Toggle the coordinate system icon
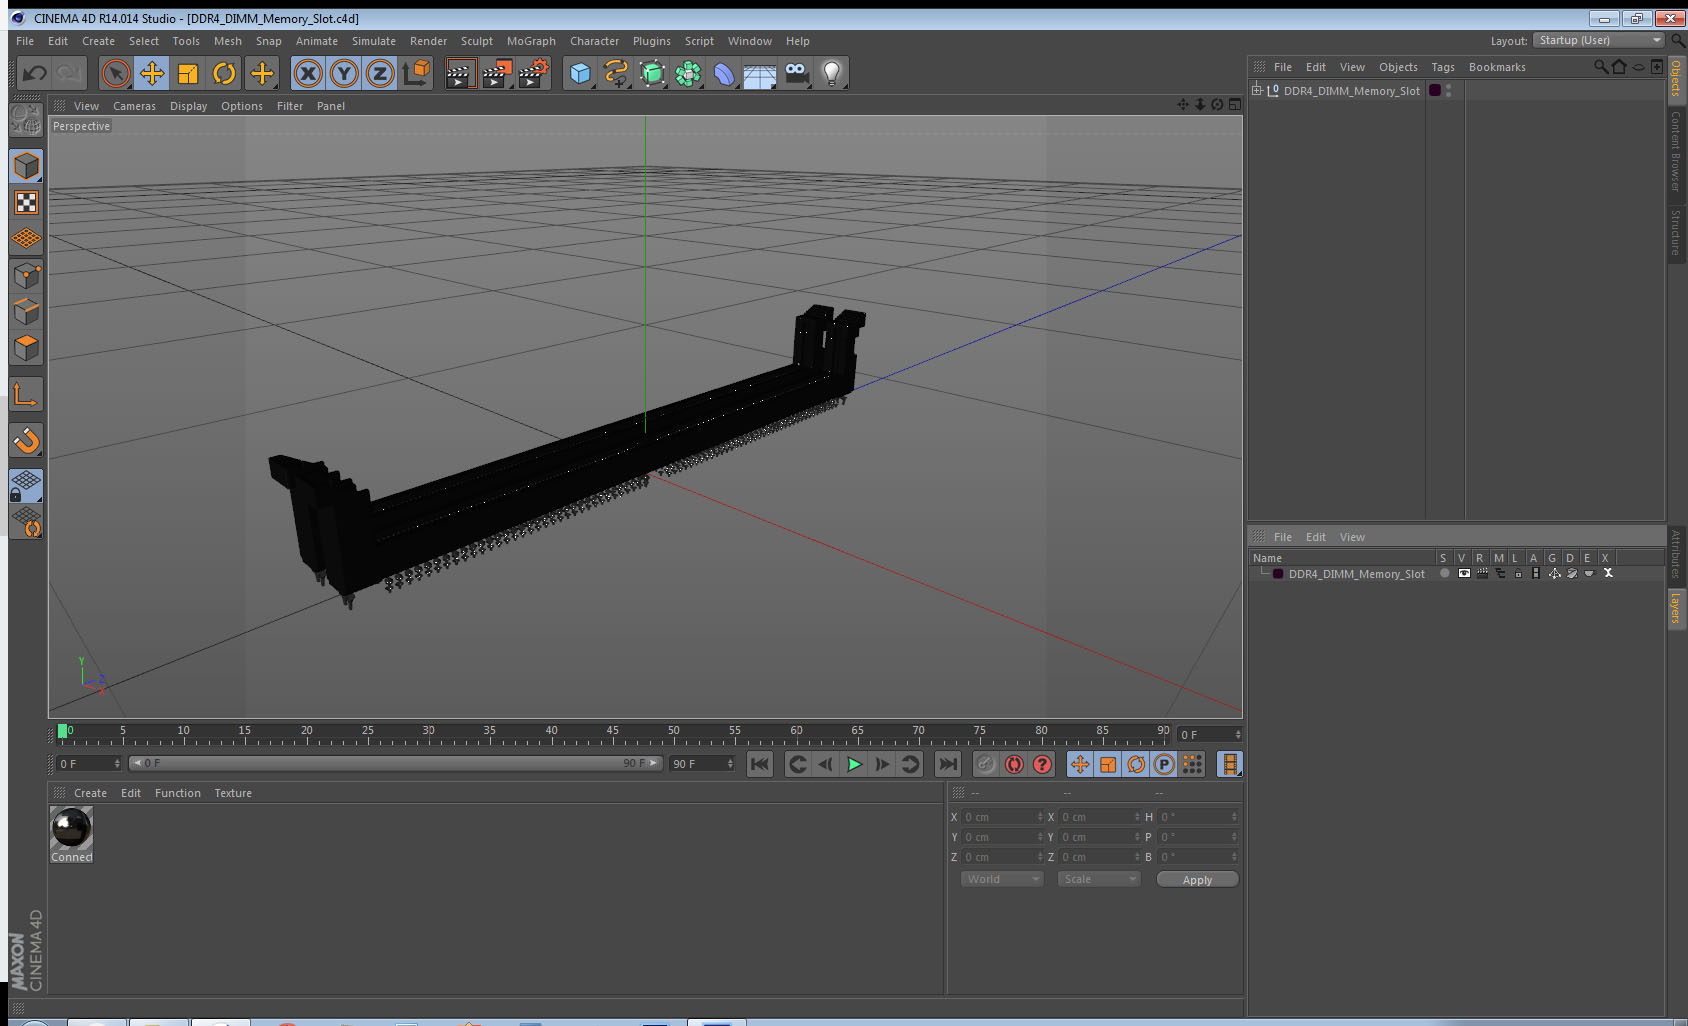 (x=416, y=73)
